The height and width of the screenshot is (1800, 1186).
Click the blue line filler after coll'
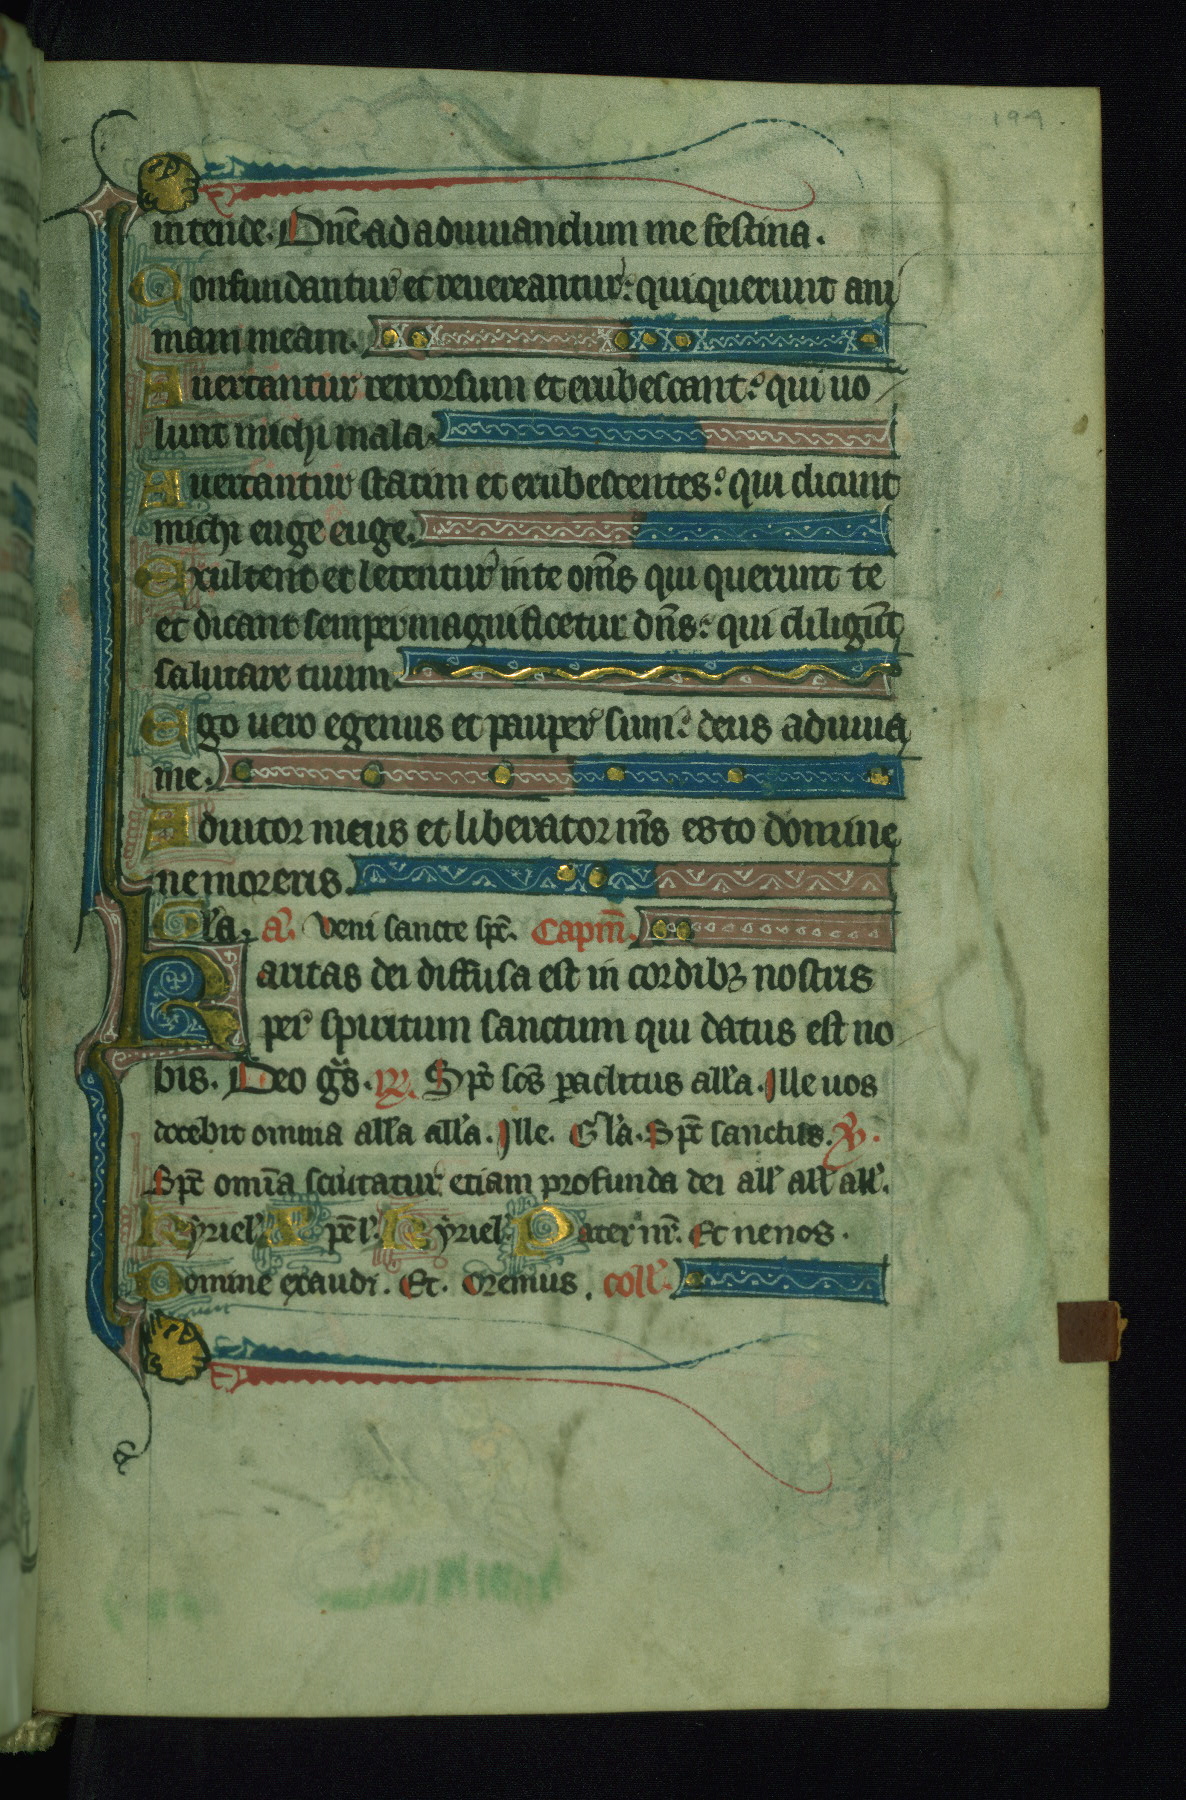780,1280
